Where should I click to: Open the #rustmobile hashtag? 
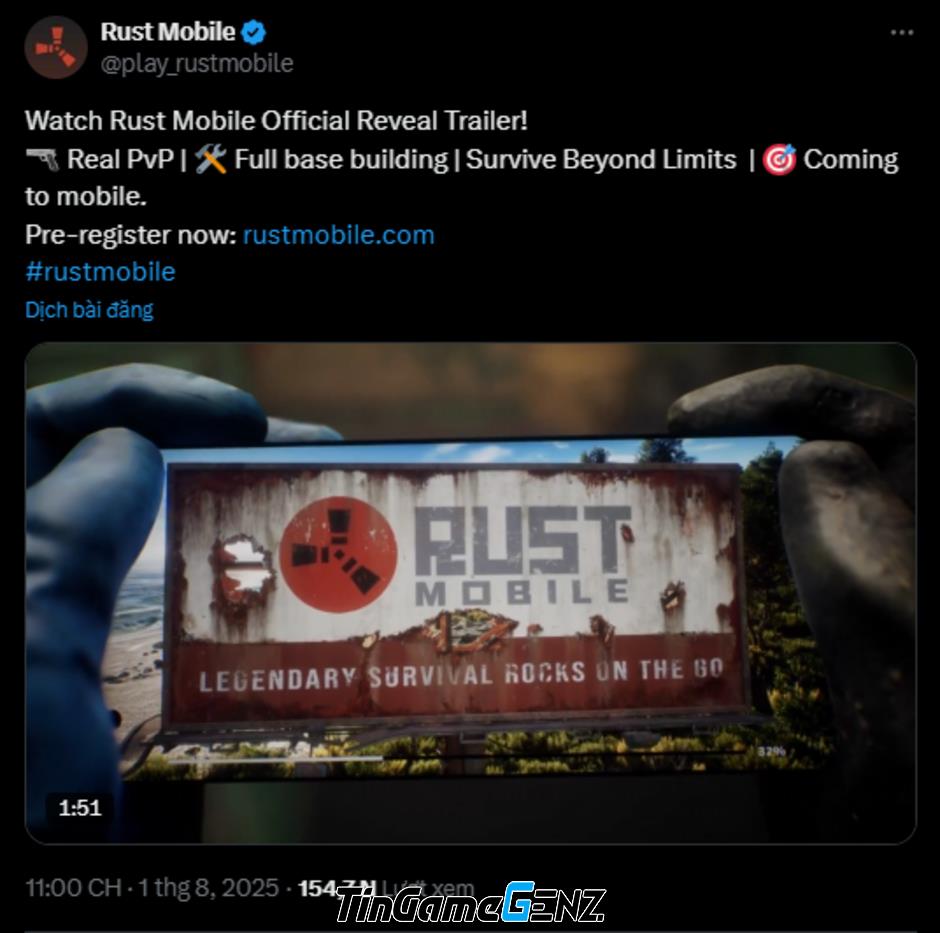[x=100, y=272]
